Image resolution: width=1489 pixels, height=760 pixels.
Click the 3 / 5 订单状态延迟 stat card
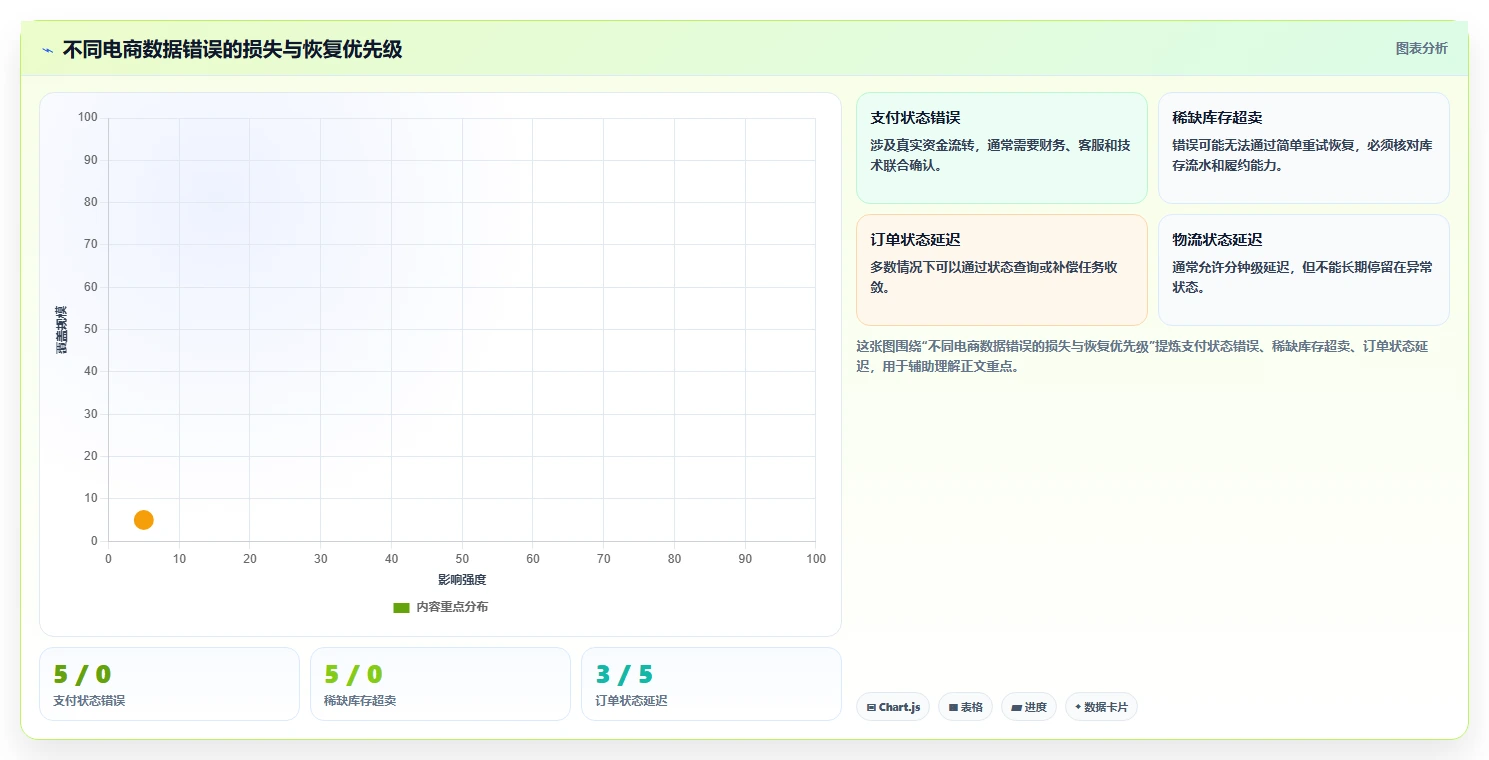tap(711, 684)
